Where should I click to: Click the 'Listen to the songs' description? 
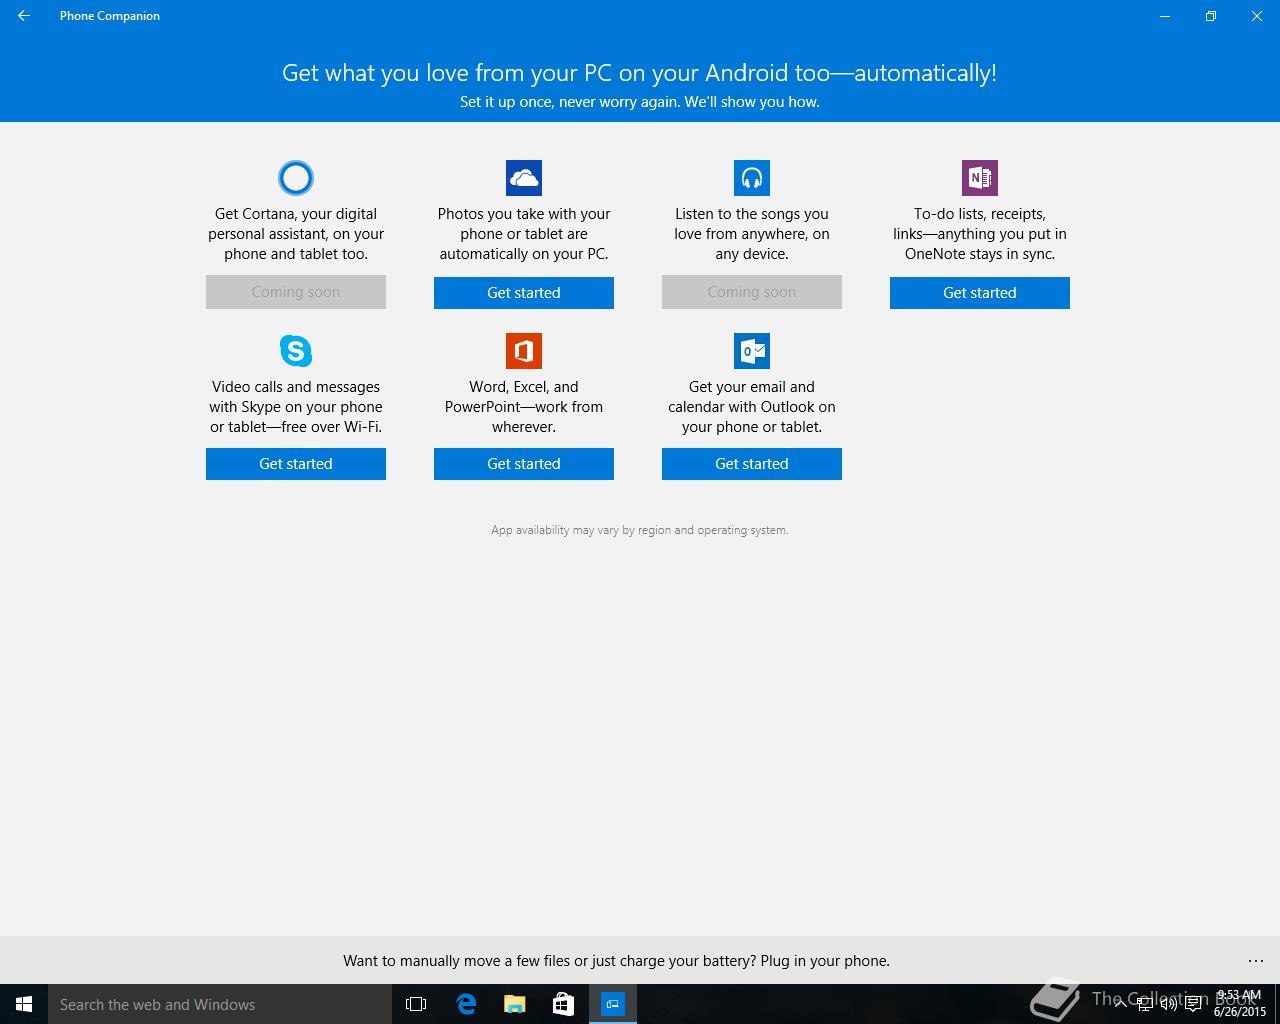tap(752, 234)
